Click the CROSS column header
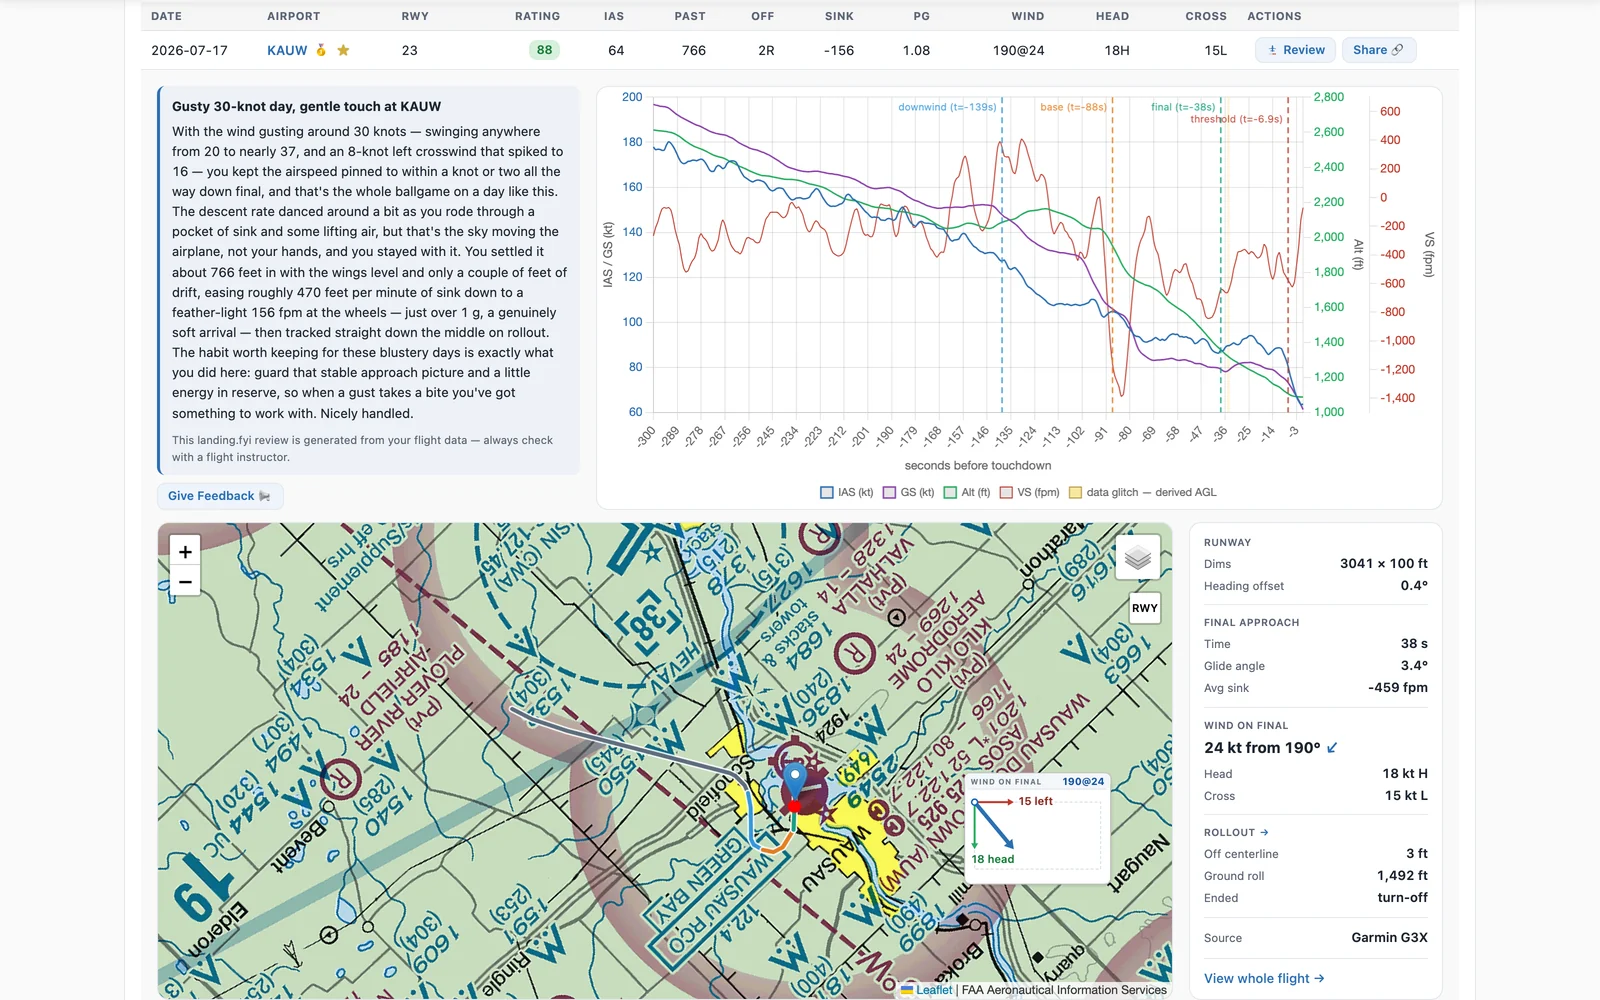This screenshot has height=1000, width=1600. [x=1206, y=16]
